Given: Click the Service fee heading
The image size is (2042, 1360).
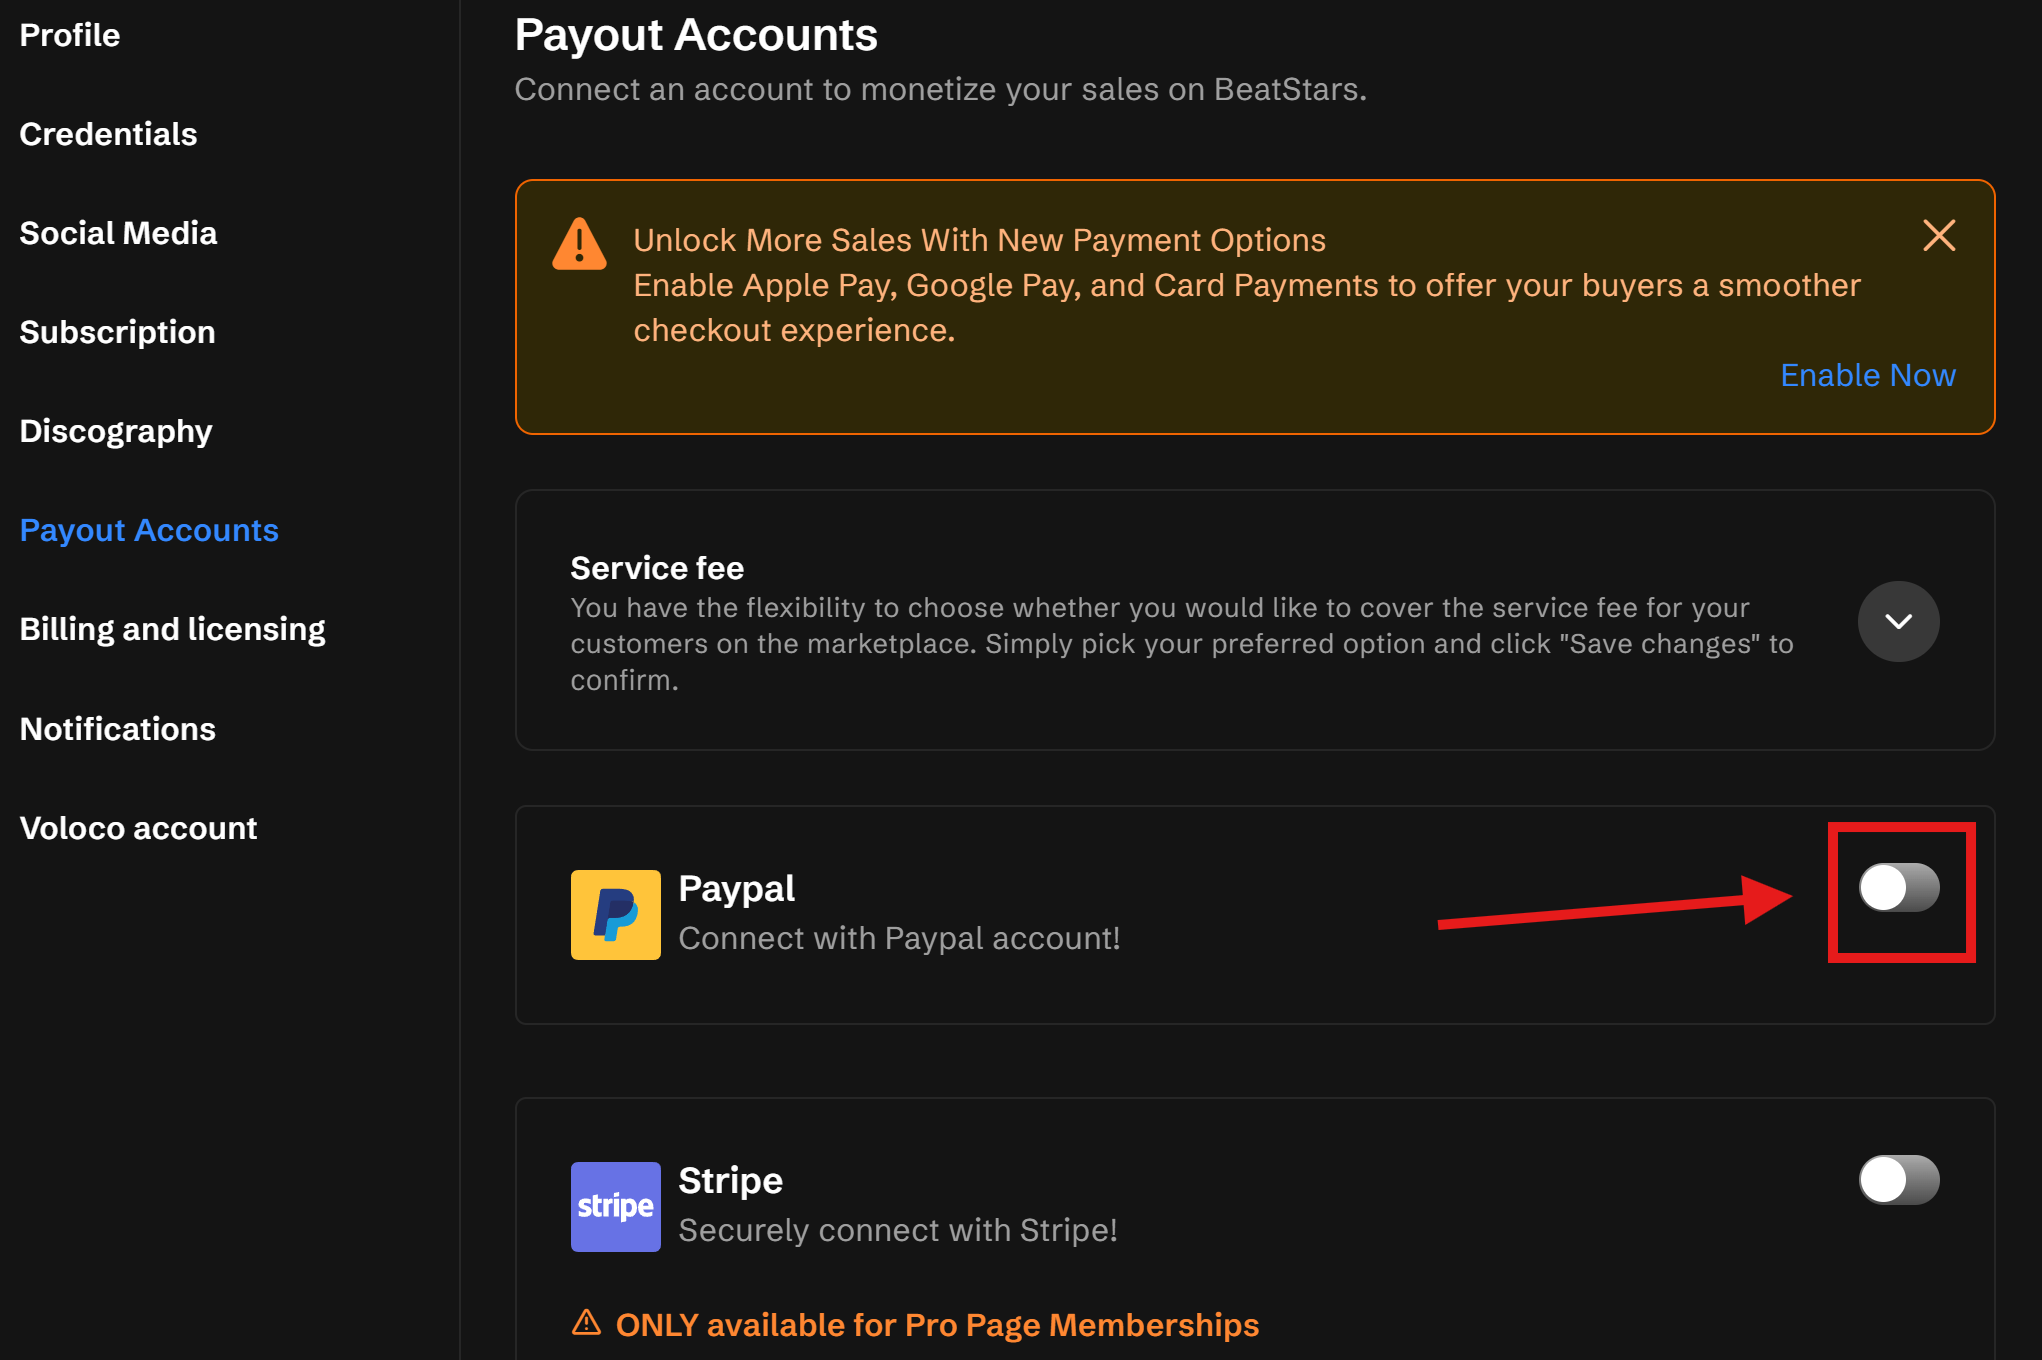Looking at the screenshot, I should tap(657, 568).
